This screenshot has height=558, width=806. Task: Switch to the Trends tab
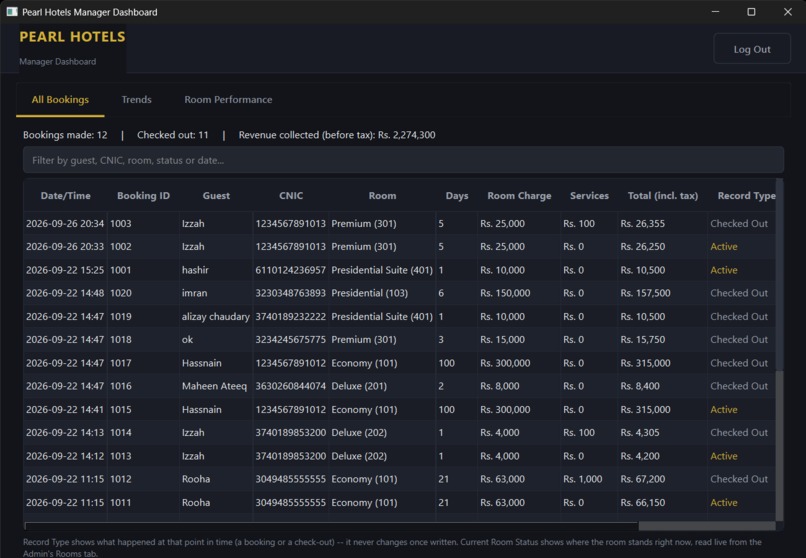[x=136, y=100]
